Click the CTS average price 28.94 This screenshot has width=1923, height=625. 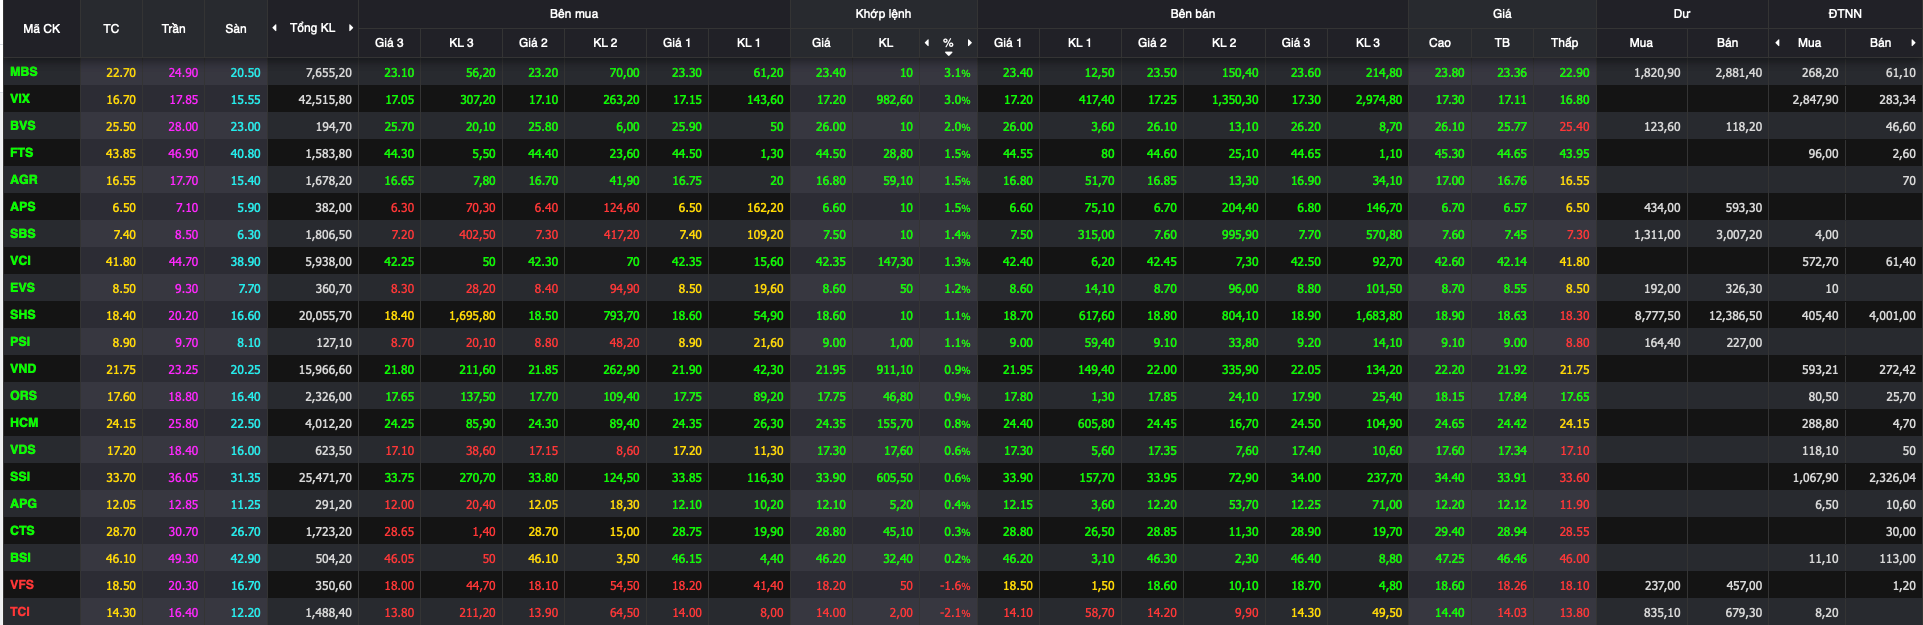1512,532
